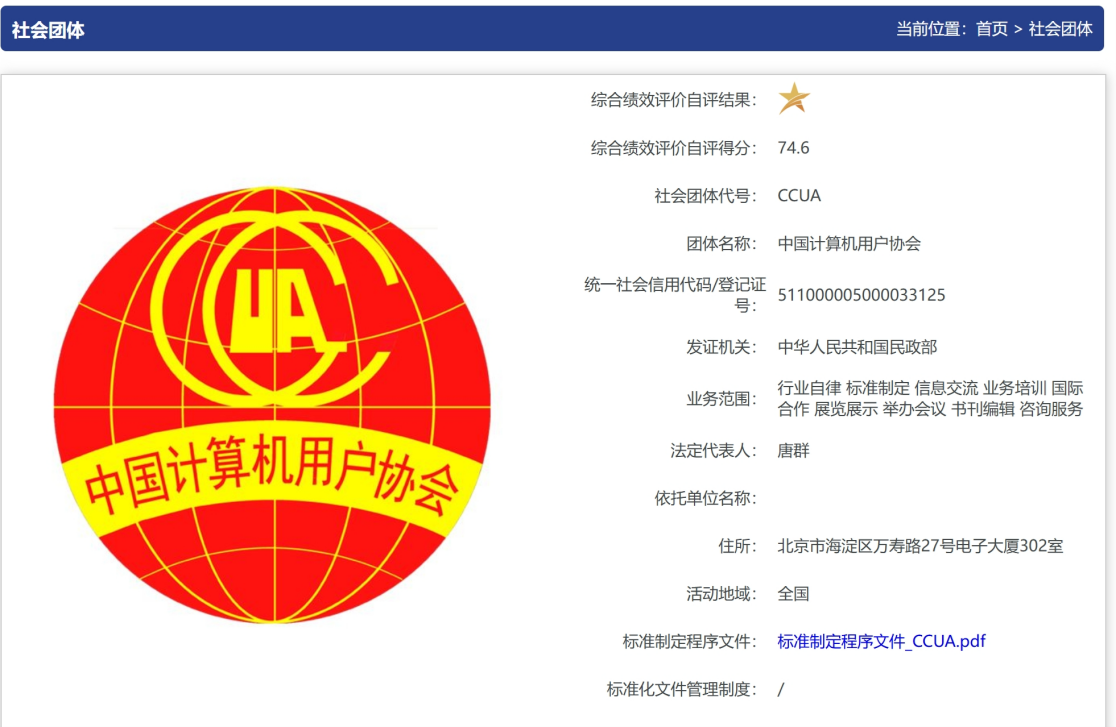Viewport: 1116px width, 727px height.
Task: Click the 标准化文件管理制度 label
Action: tap(681, 689)
